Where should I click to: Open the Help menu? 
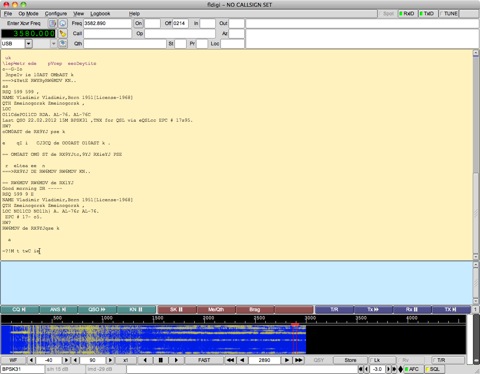coord(134,14)
